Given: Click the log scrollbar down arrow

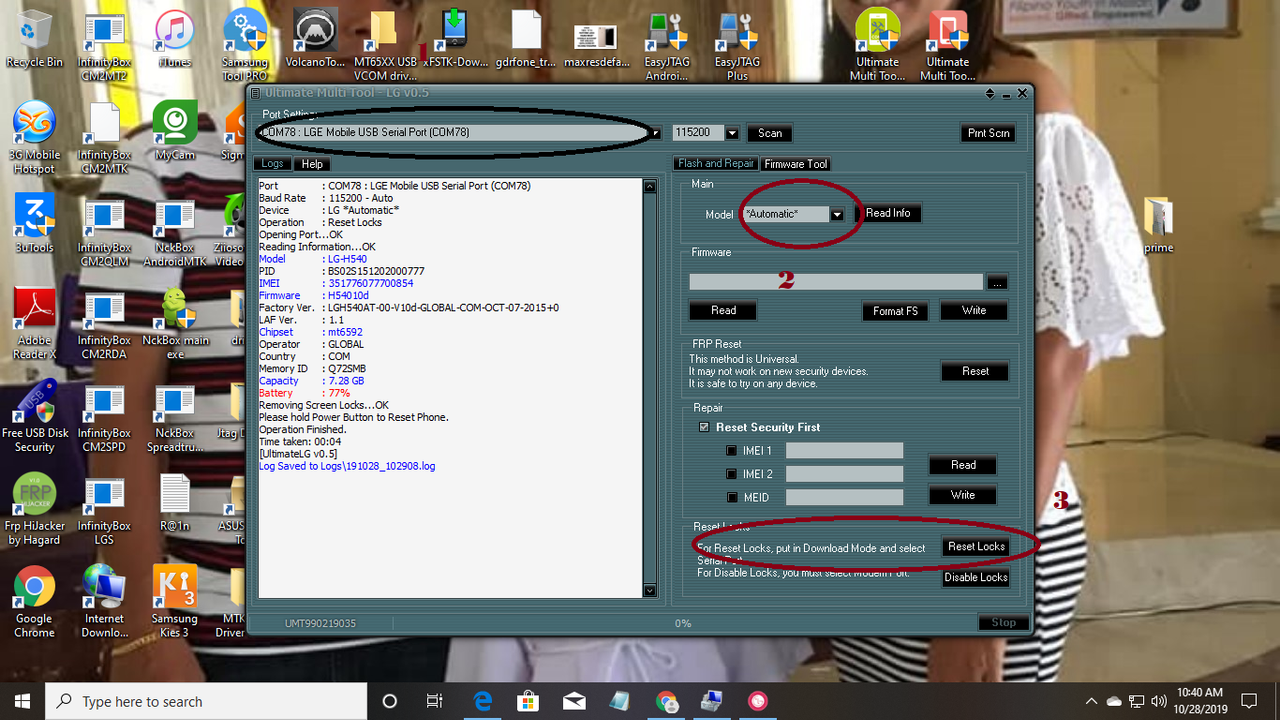Looking at the screenshot, I should [x=649, y=591].
